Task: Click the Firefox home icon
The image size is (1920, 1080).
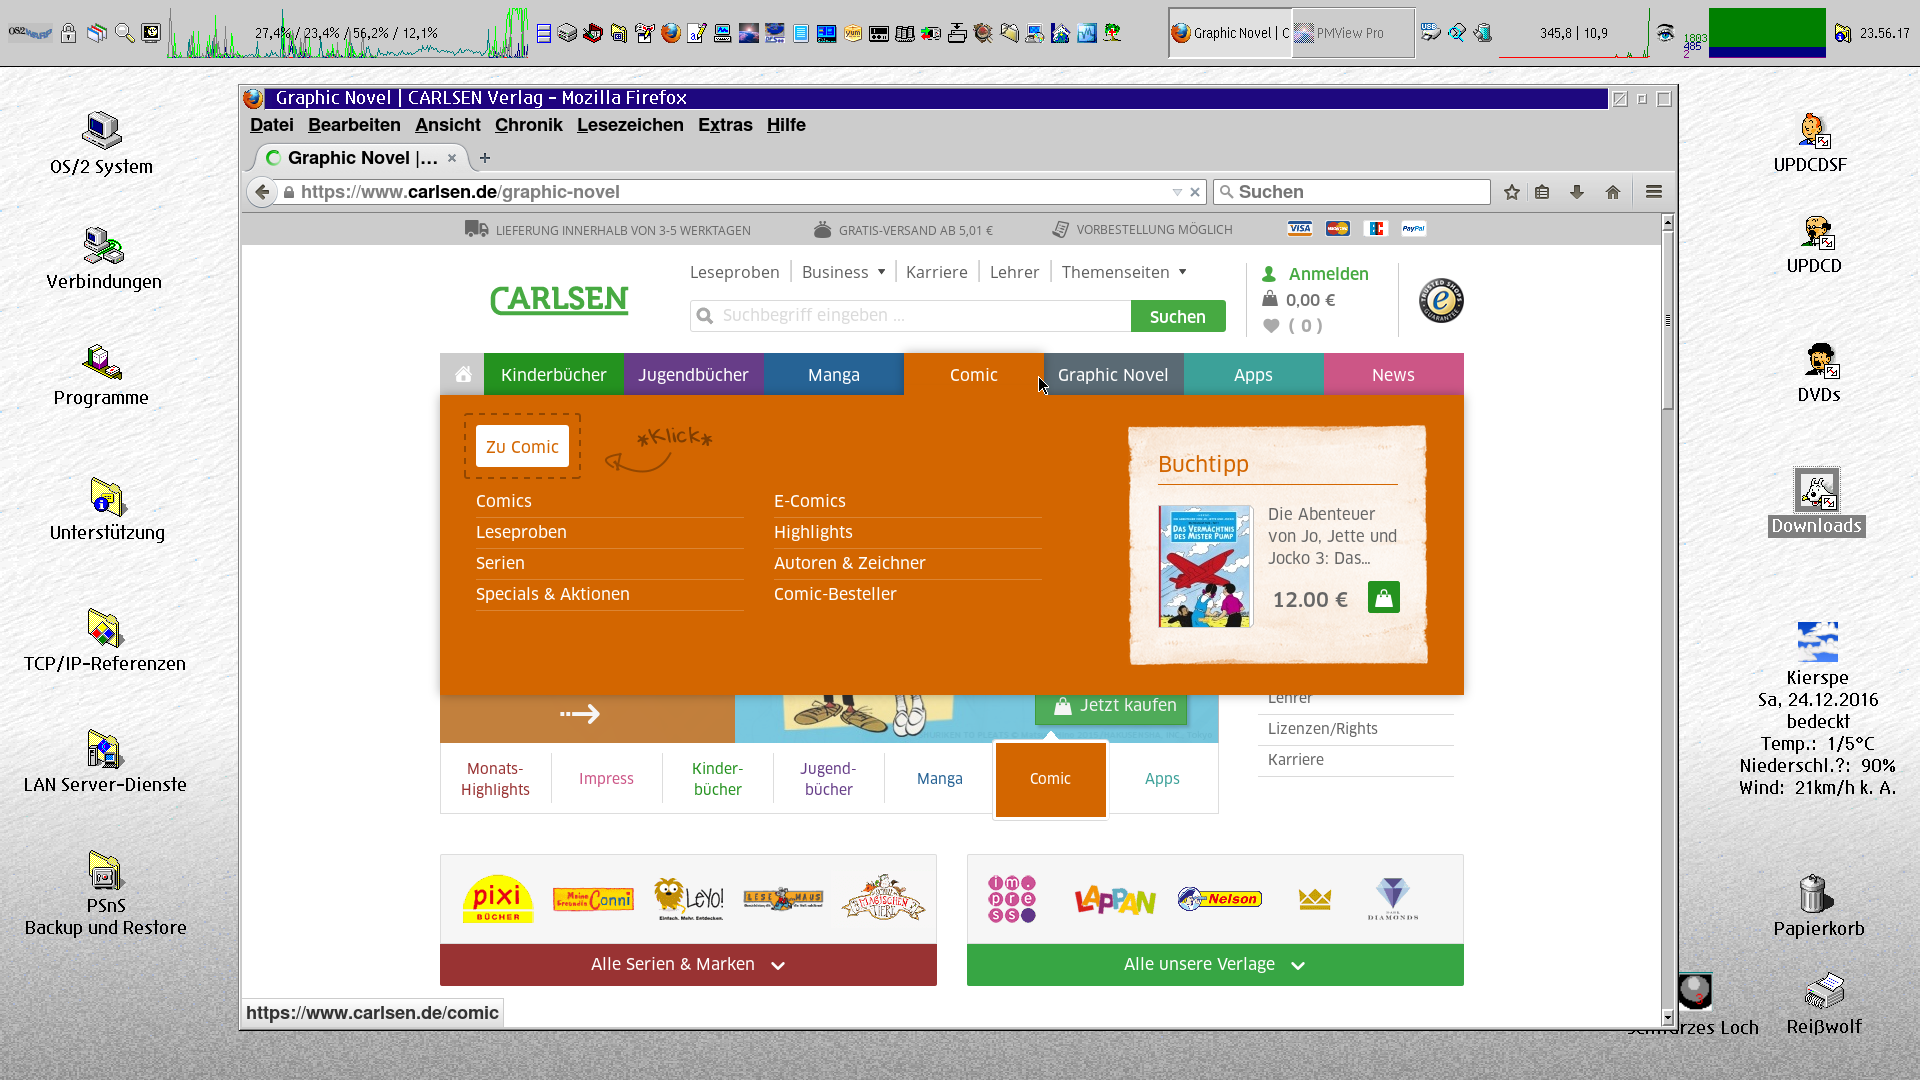Action: (x=1613, y=192)
